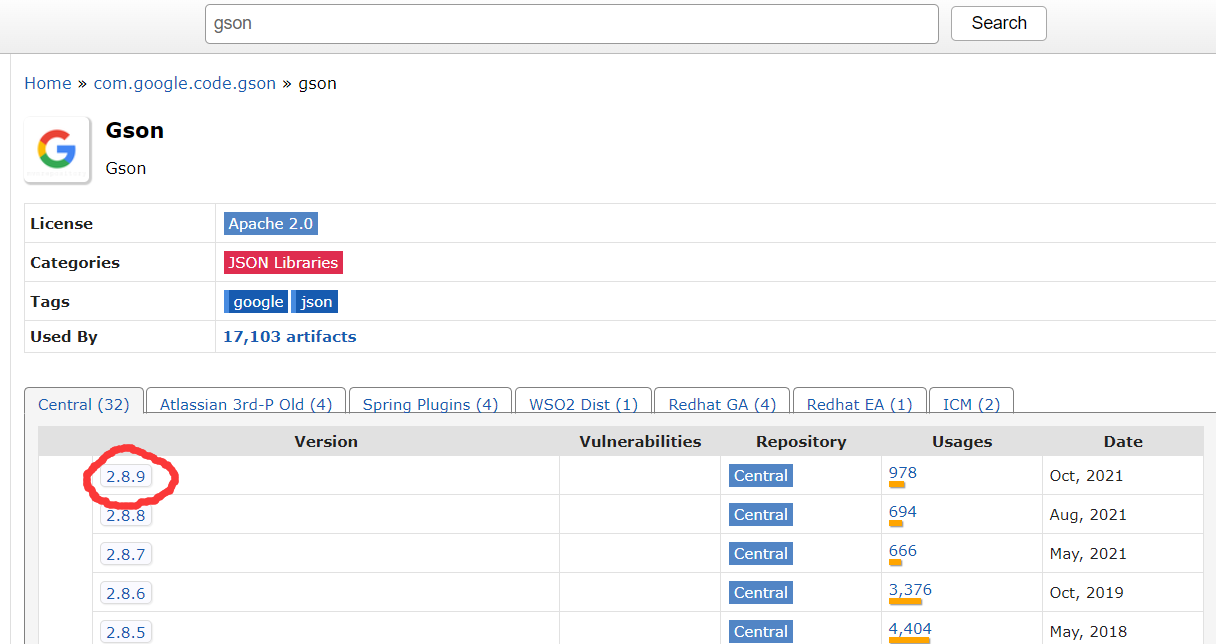Click the google tag badge

point(257,302)
